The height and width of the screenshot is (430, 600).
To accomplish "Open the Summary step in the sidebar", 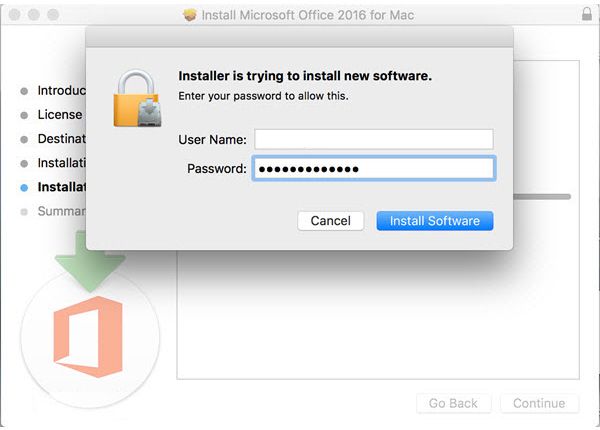I will pos(62,211).
